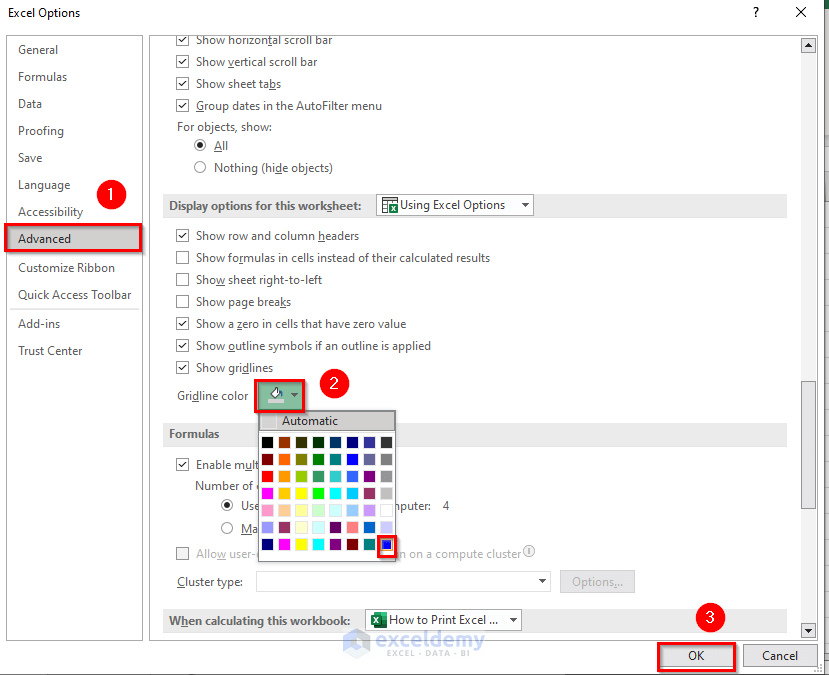829x675 pixels.
Task: Select the Nothing (hide objects) radio button
Action: click(x=201, y=166)
